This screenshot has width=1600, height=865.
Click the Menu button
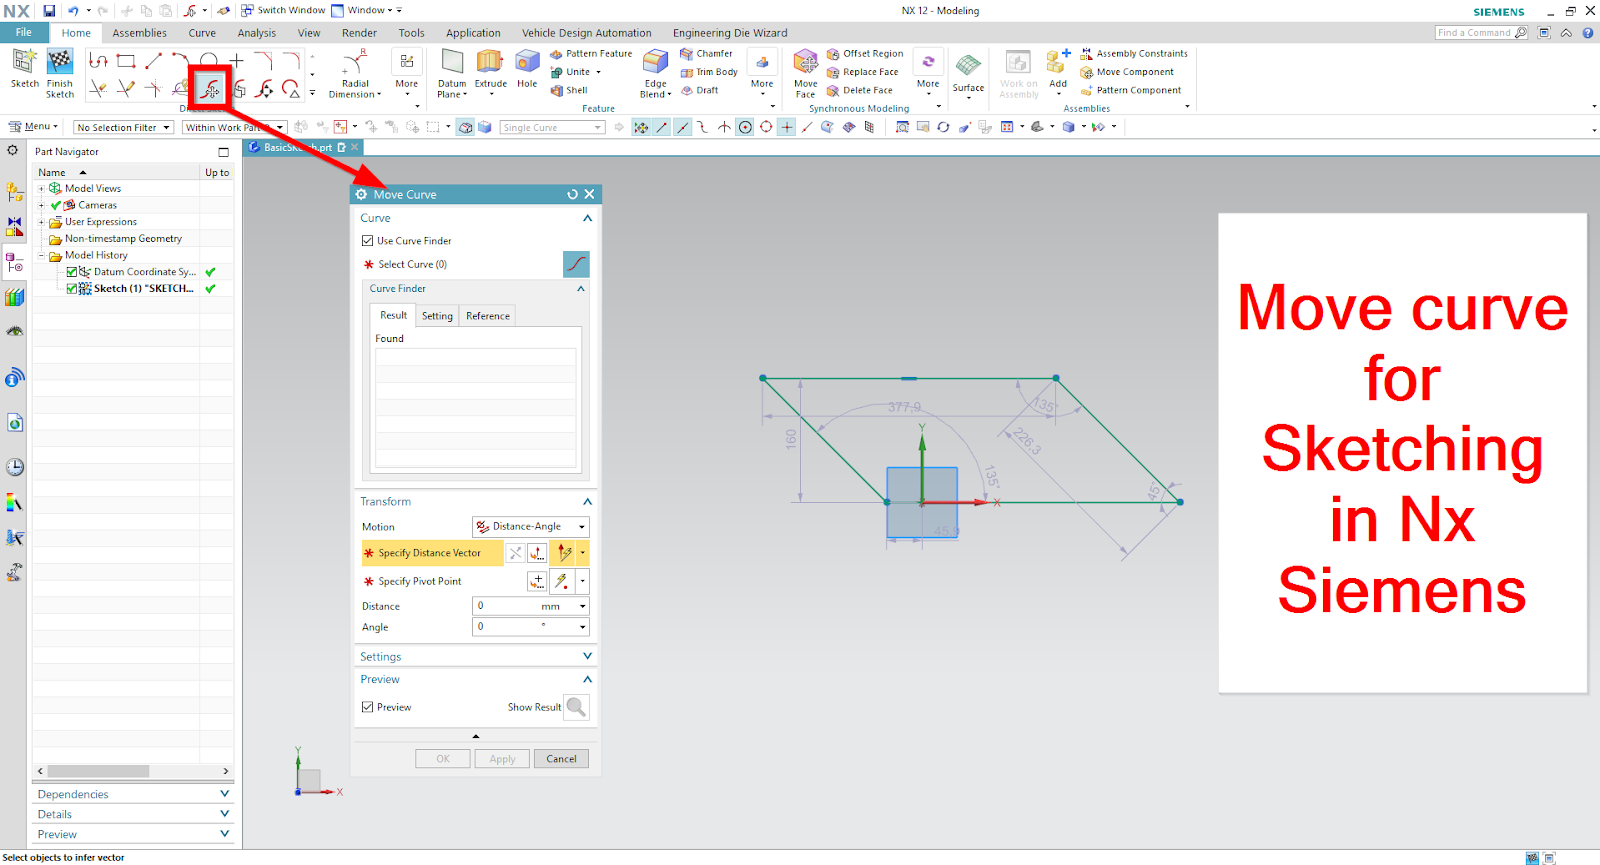33,127
